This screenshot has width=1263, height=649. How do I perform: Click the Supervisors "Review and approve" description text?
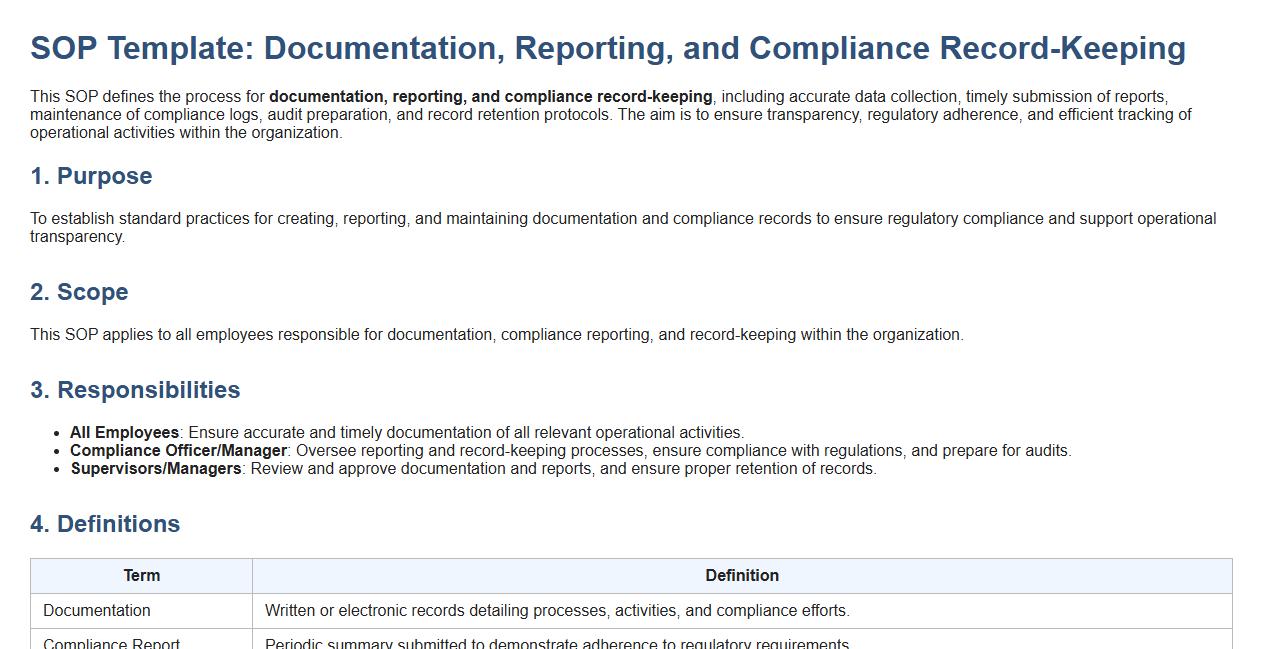(x=563, y=469)
